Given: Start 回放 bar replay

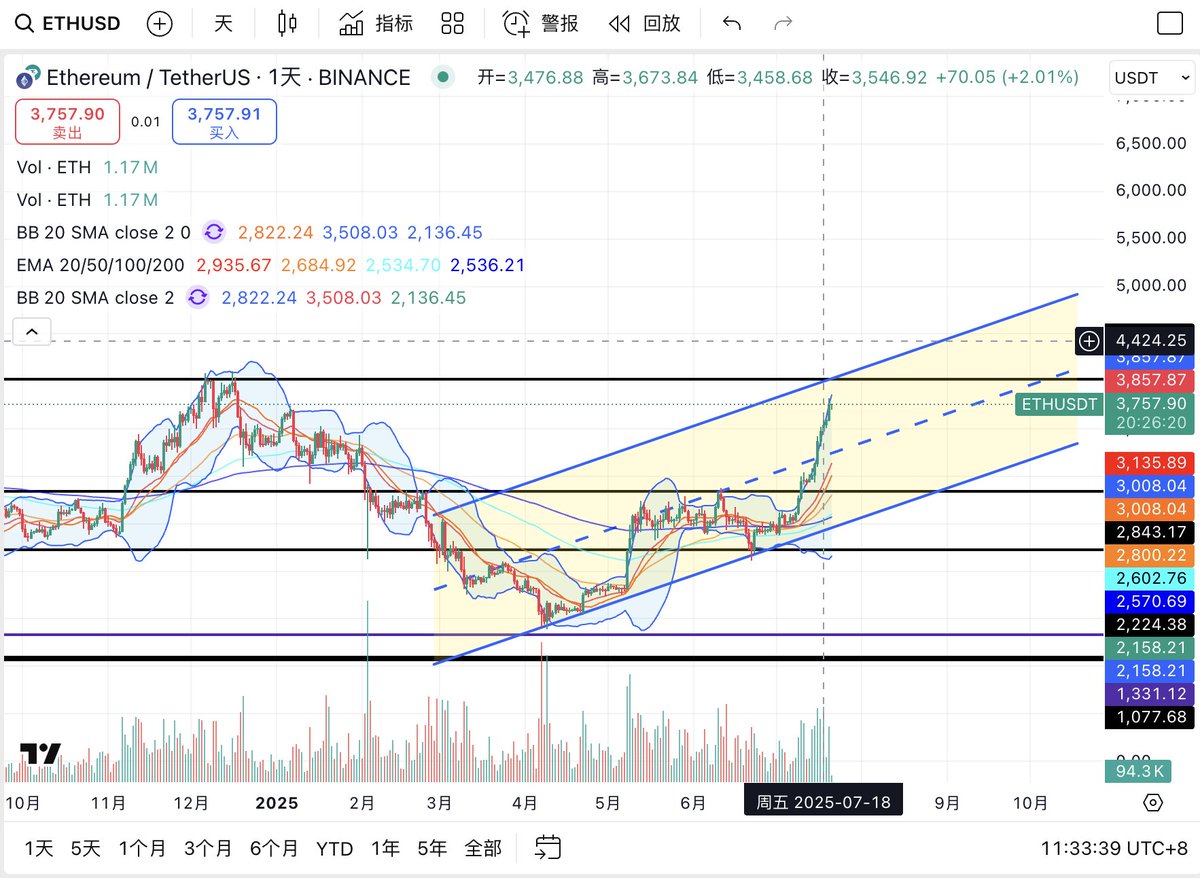Looking at the screenshot, I should 645,24.
